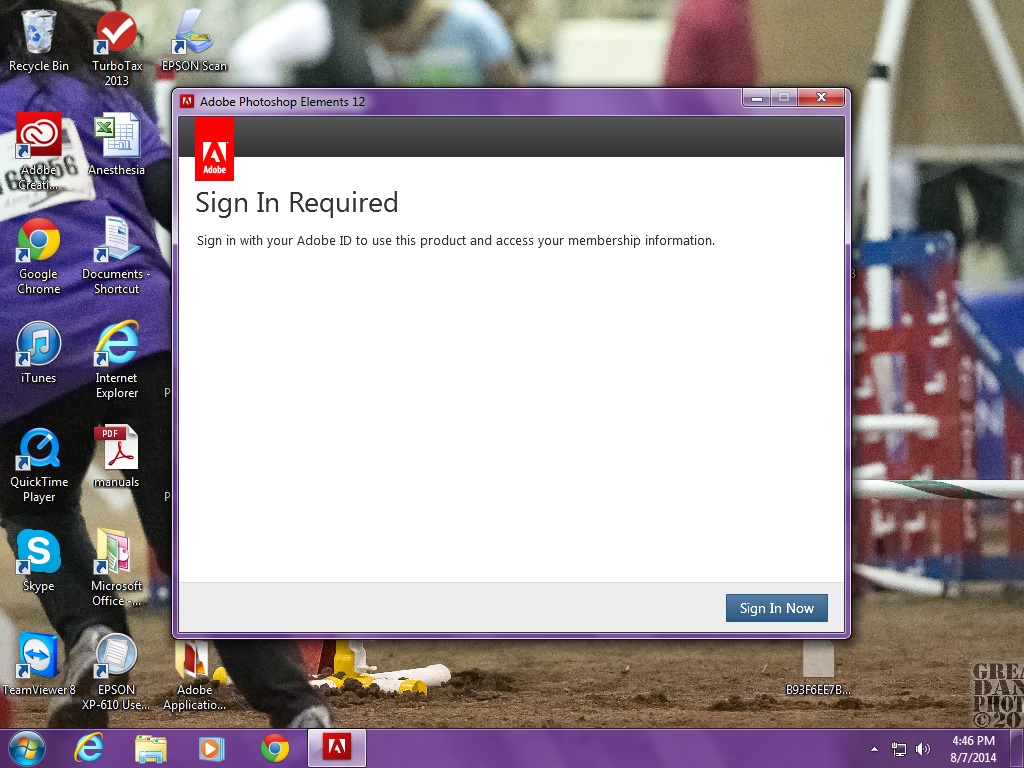Launch TeamViewer 8
Screen dimensions: 1024x768
(x=38, y=656)
